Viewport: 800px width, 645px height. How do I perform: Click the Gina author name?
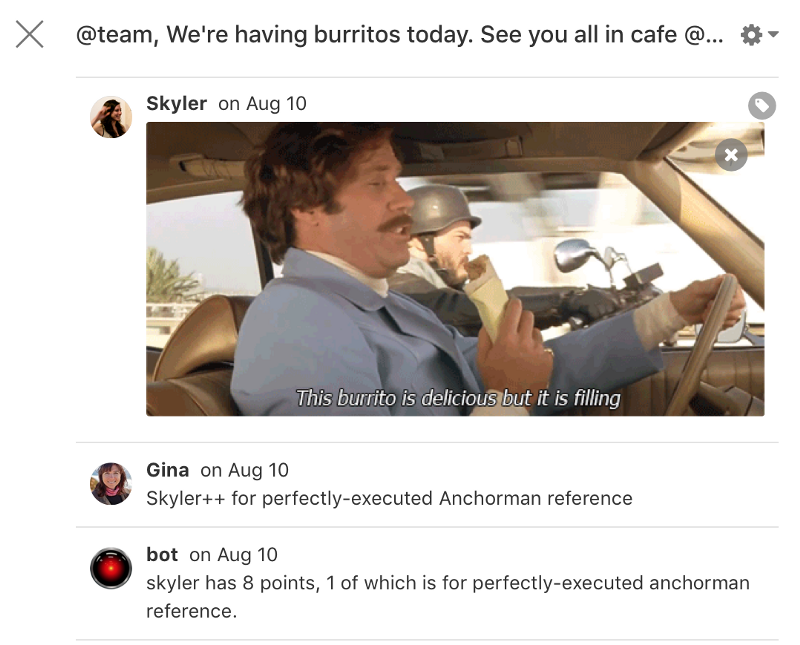tap(168, 470)
